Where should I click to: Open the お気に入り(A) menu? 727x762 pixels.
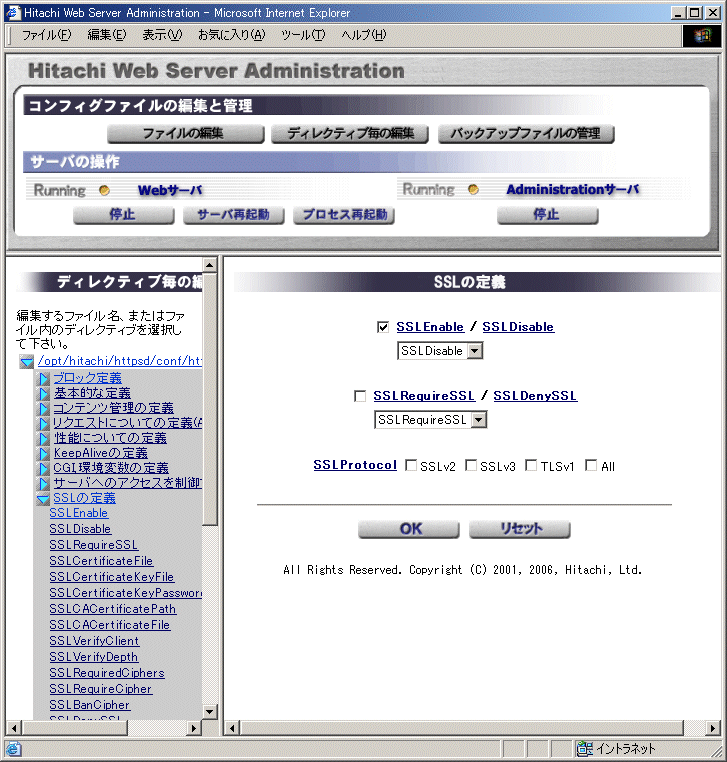(232, 35)
